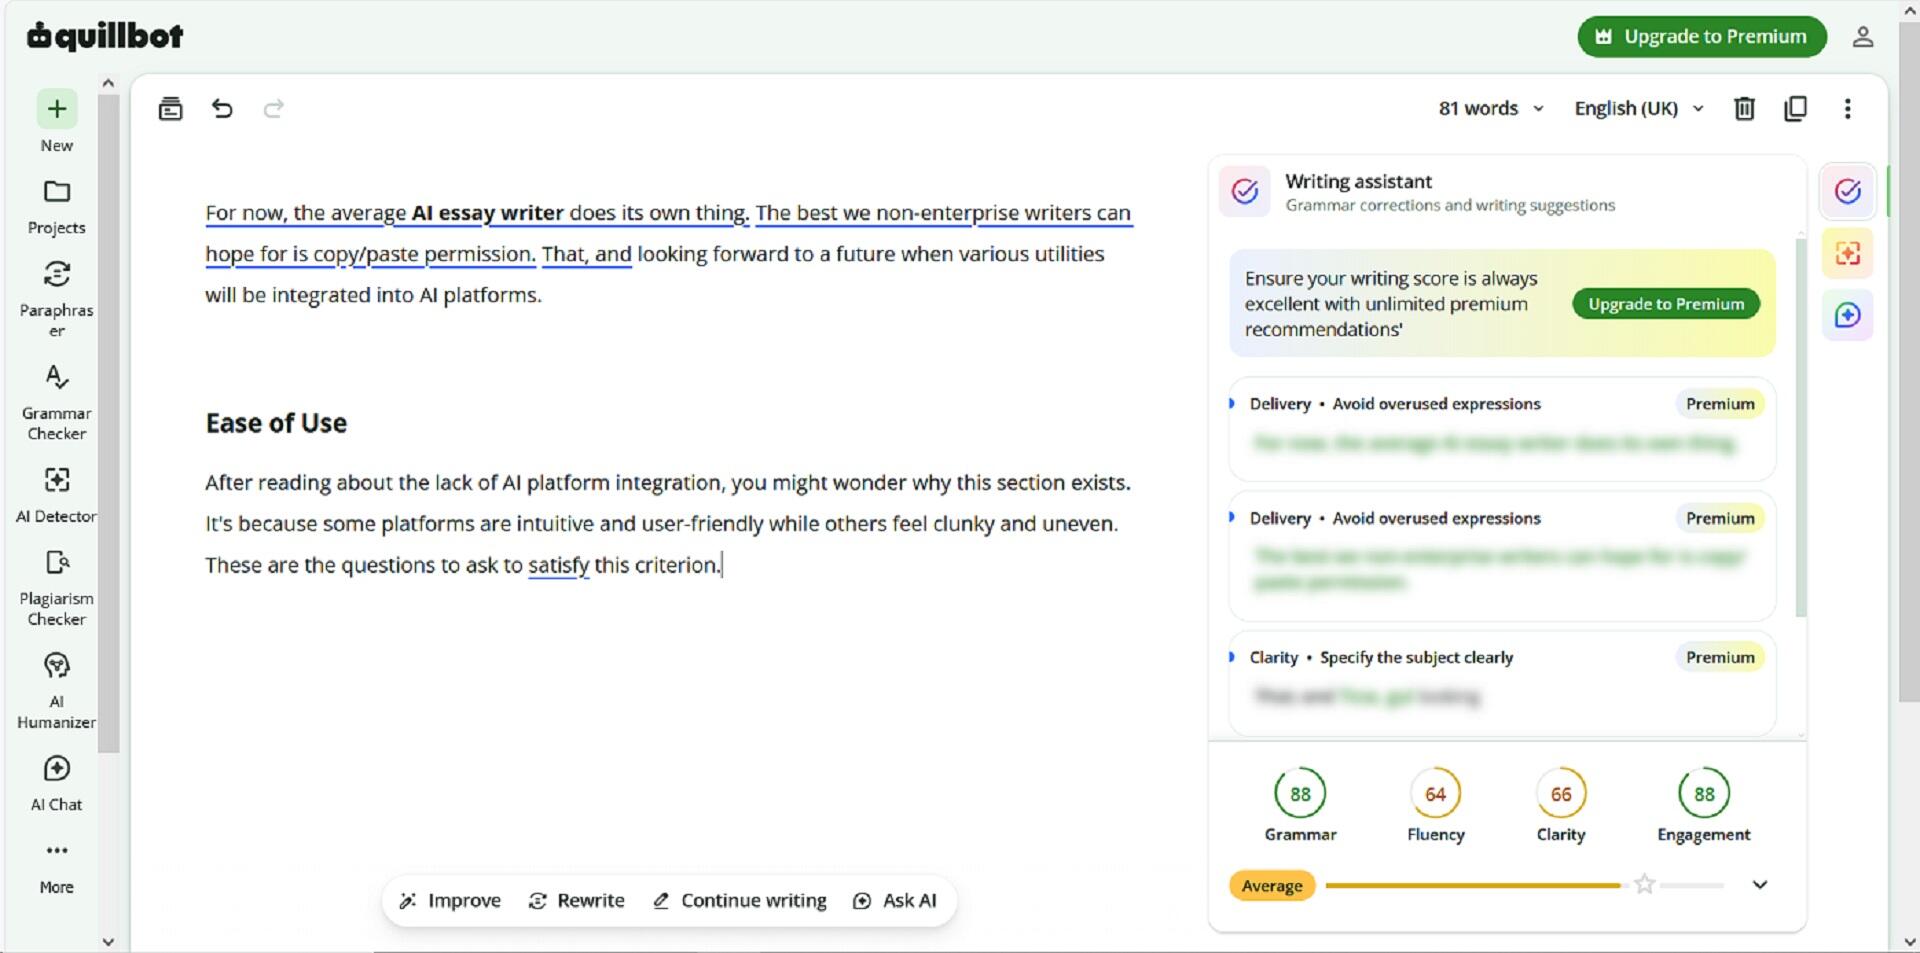Click underlined sentence starting The best we
This screenshot has width=1920, height=953.
943,213
